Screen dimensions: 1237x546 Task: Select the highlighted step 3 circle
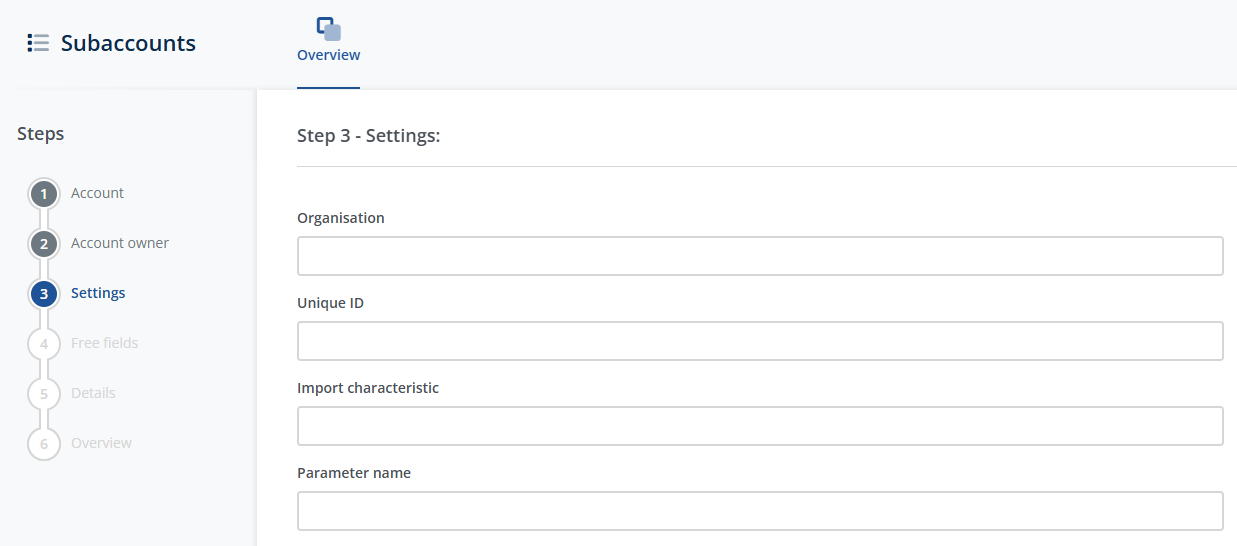[44, 294]
